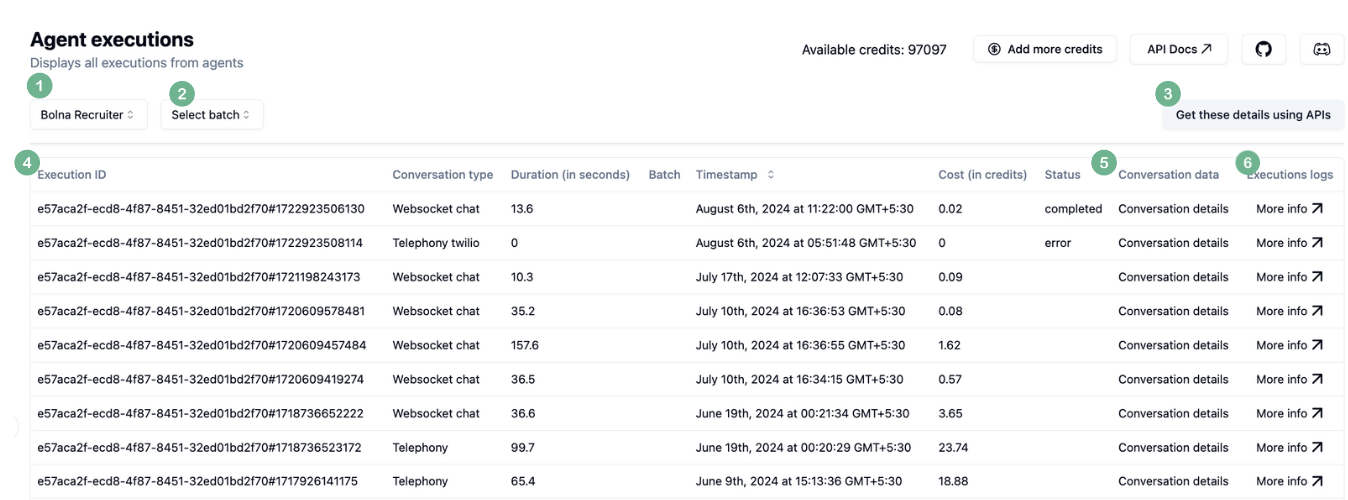1348x500 pixels.
Task: Select execution ID ending 1722923508114
Action: pyautogui.click(x=200, y=243)
